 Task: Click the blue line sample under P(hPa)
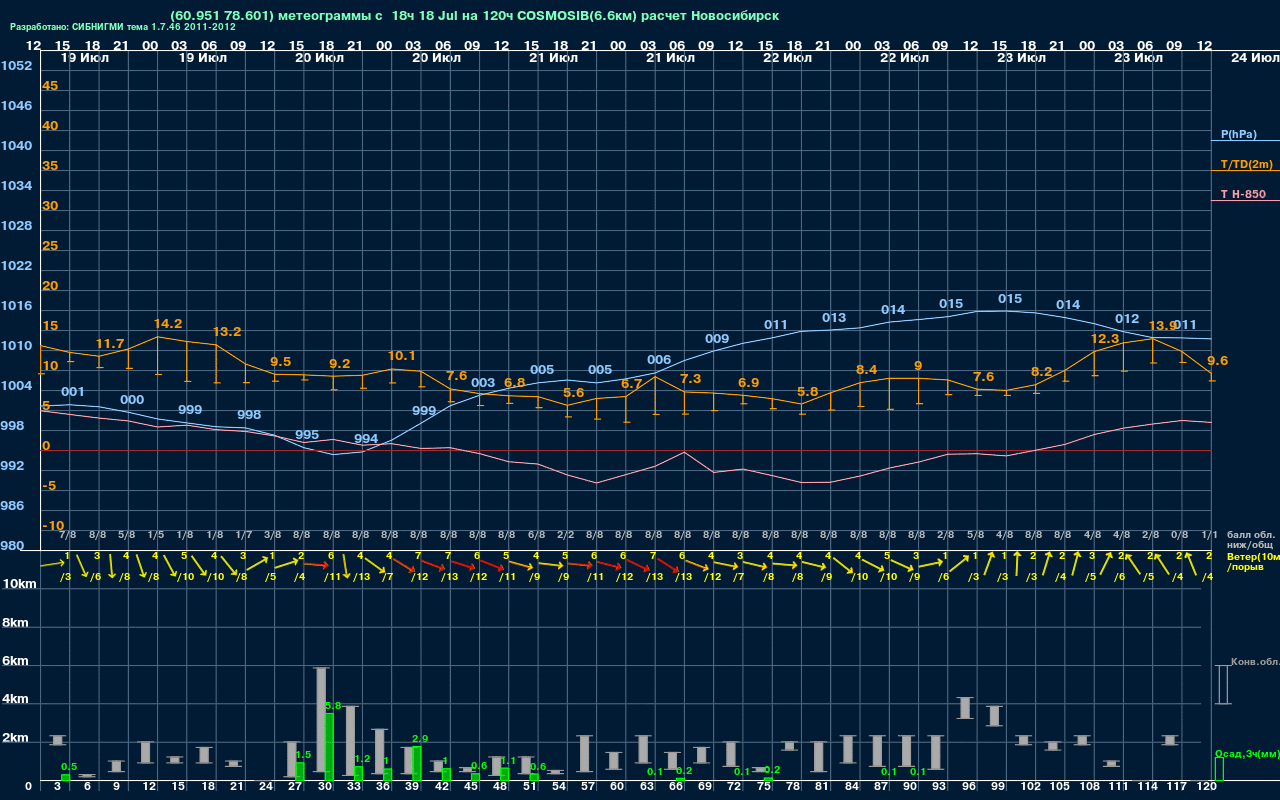coord(1245,141)
